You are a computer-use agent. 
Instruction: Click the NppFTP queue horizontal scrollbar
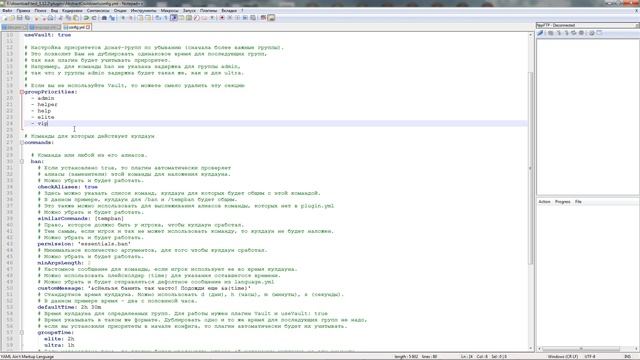pyautogui.click(x=581, y=349)
